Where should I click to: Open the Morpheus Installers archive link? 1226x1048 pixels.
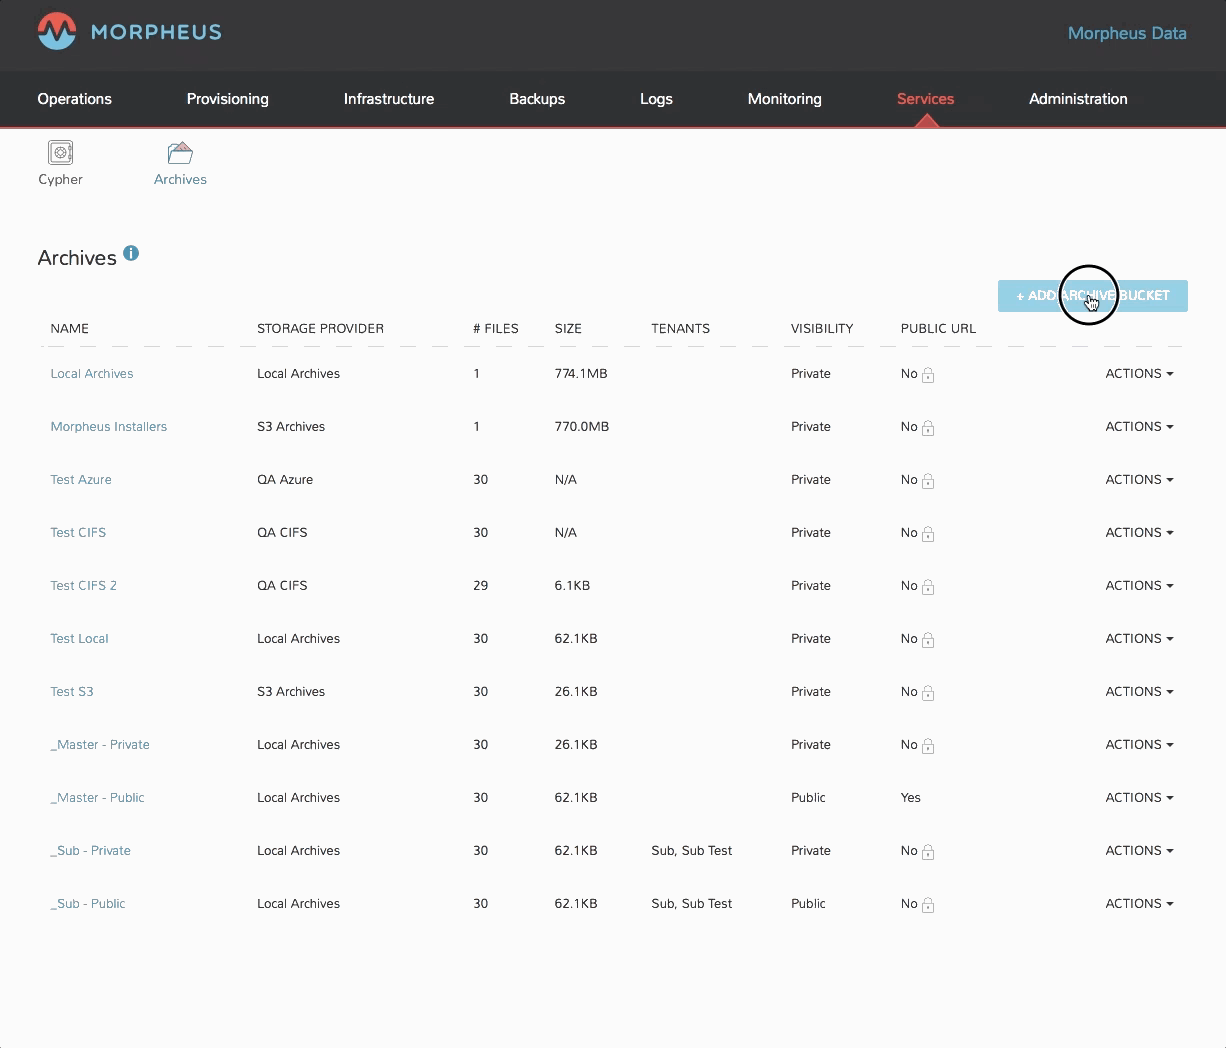point(109,426)
